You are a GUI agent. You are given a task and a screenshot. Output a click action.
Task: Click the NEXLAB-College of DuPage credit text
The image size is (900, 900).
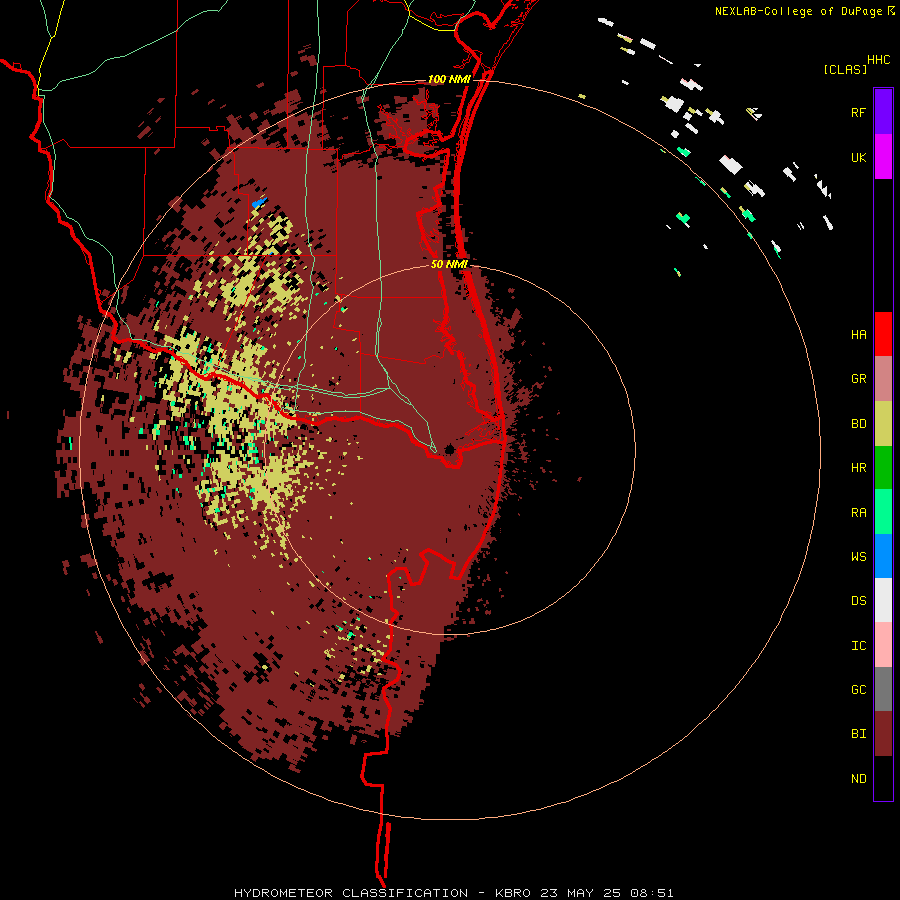click(798, 11)
